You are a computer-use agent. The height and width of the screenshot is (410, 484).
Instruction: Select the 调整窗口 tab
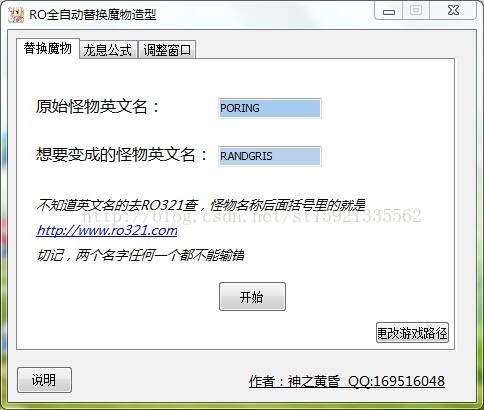tap(167, 50)
